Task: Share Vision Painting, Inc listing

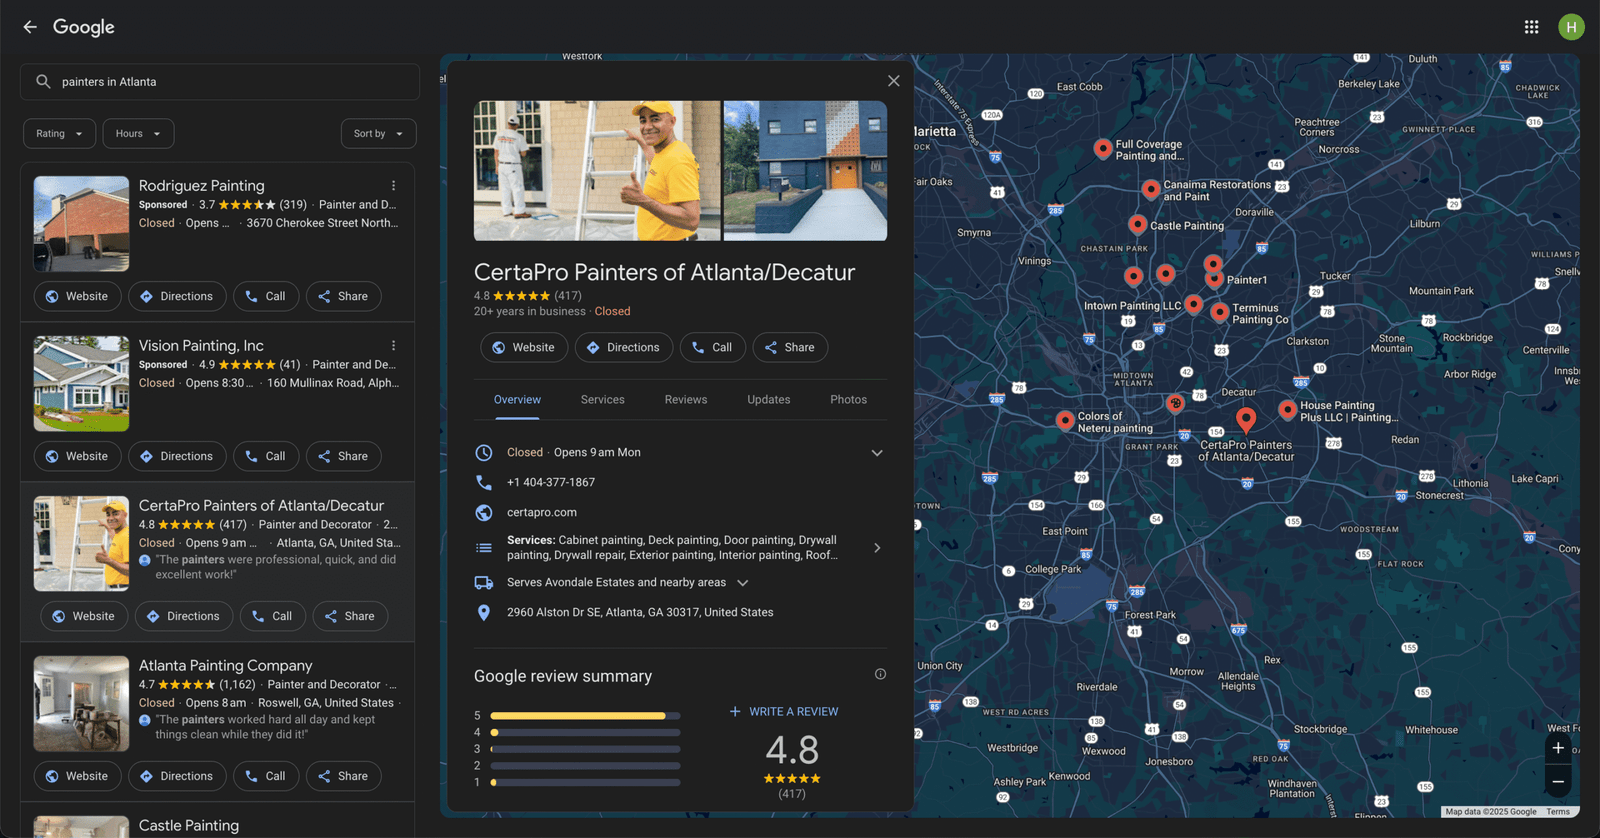Action: (x=343, y=457)
